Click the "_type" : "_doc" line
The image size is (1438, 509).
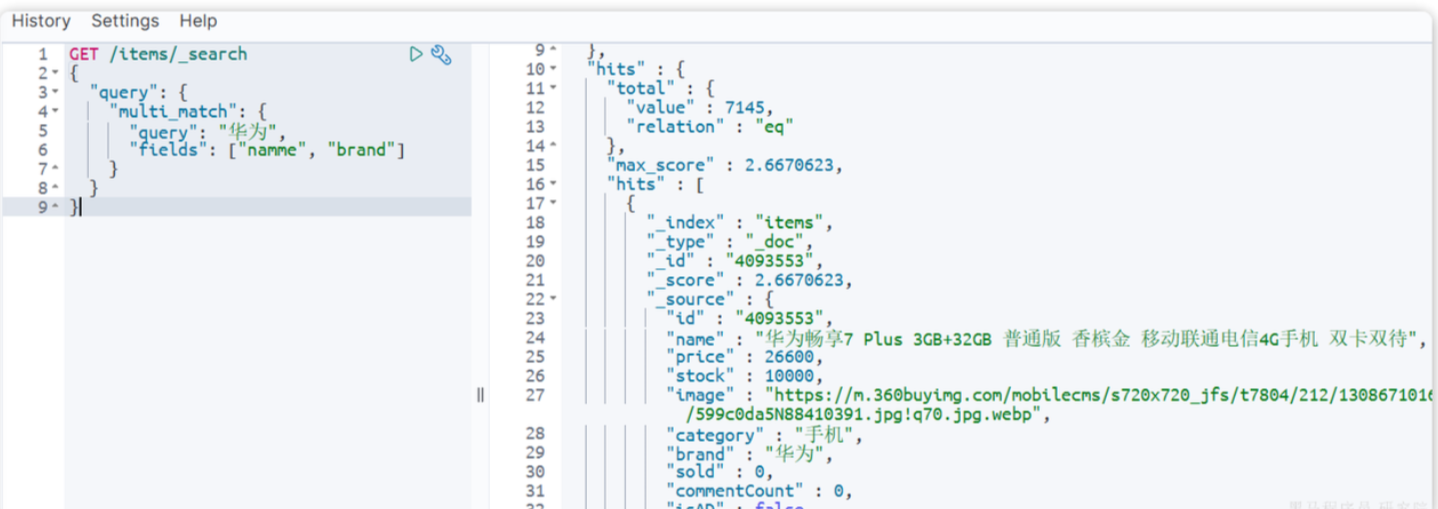(730, 241)
